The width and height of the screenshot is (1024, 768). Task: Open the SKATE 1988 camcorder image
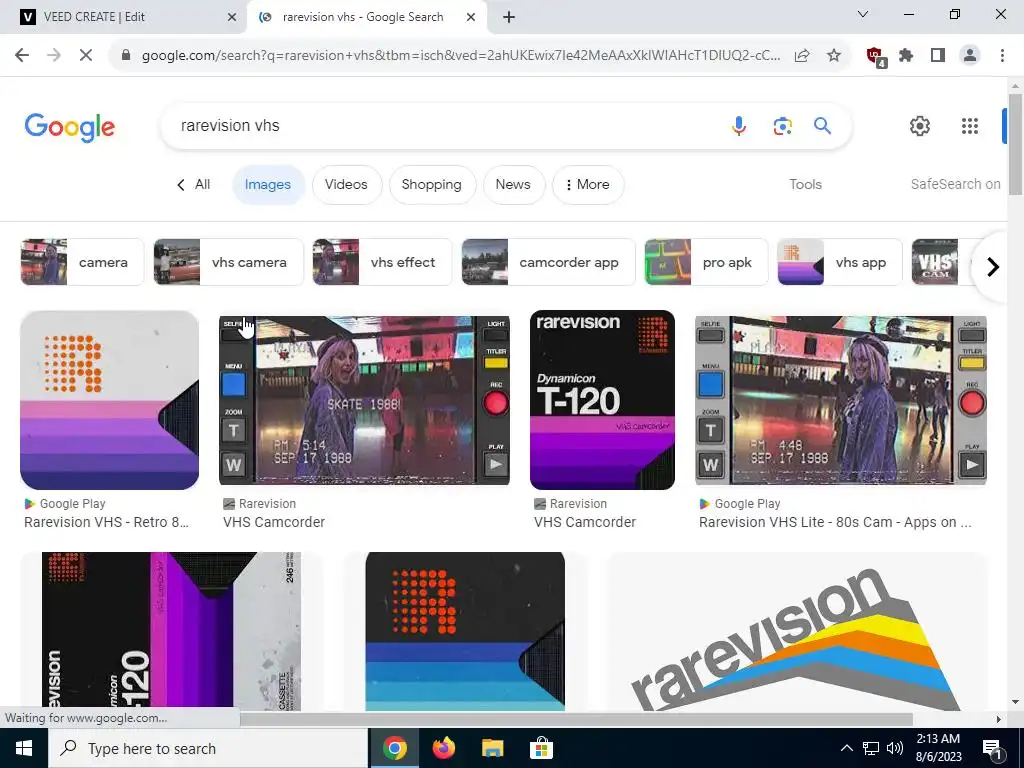(364, 400)
